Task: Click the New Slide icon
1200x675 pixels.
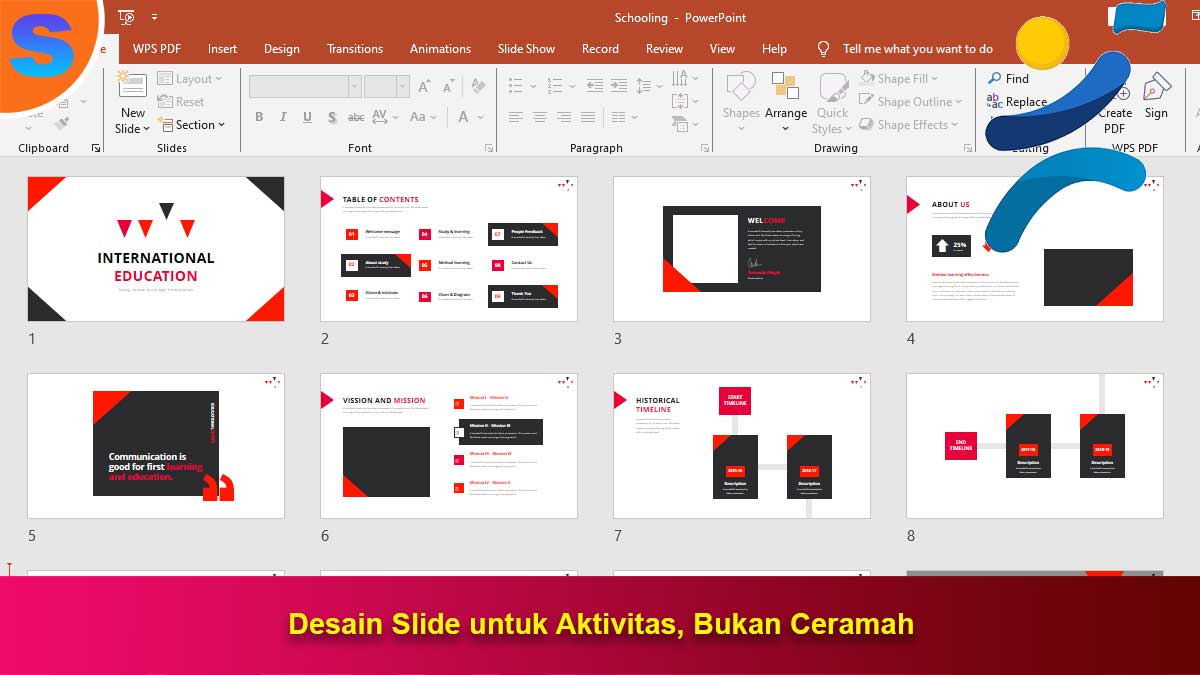Action: pyautogui.click(x=133, y=86)
